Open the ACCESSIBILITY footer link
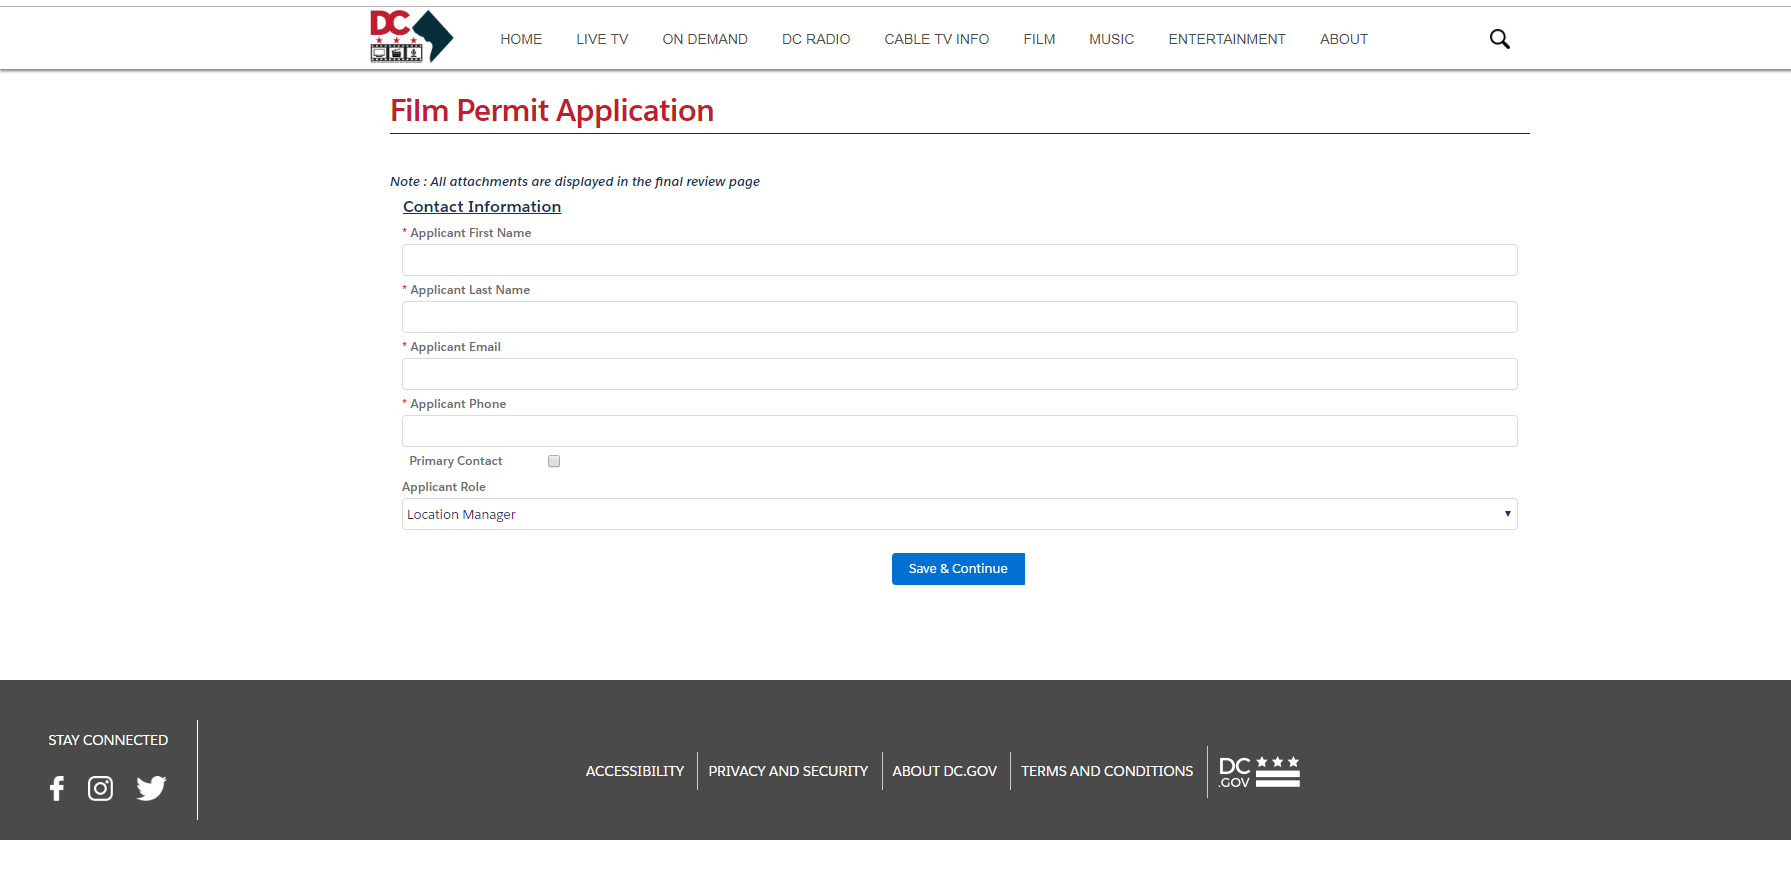1791x889 pixels. coord(635,771)
